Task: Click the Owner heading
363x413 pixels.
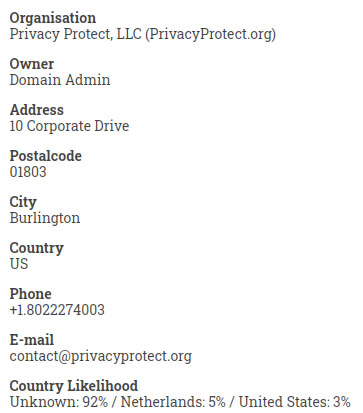Action: pos(32,64)
